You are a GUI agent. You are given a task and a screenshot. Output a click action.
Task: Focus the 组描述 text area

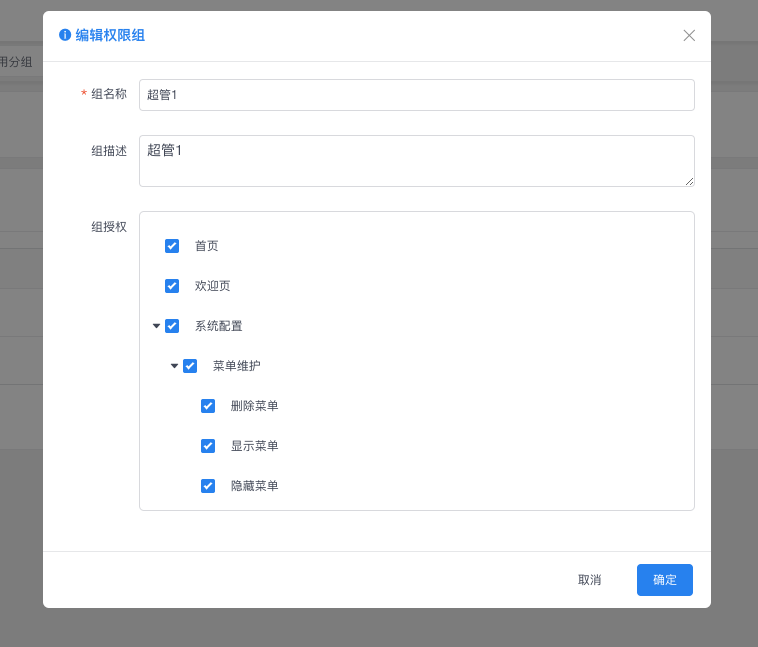click(x=417, y=161)
